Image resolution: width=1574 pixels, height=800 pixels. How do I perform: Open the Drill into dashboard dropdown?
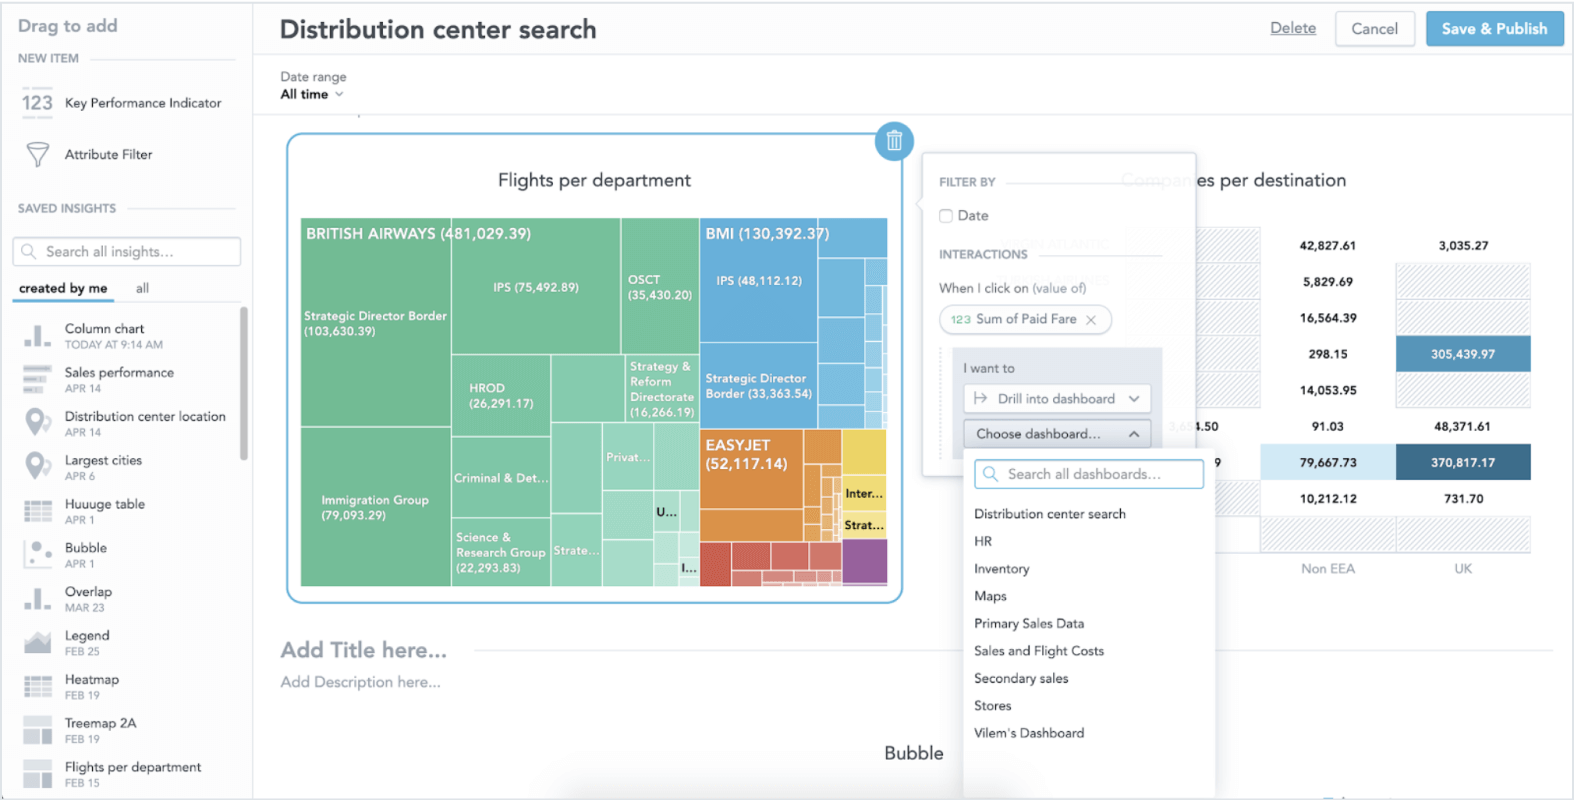click(x=1056, y=398)
